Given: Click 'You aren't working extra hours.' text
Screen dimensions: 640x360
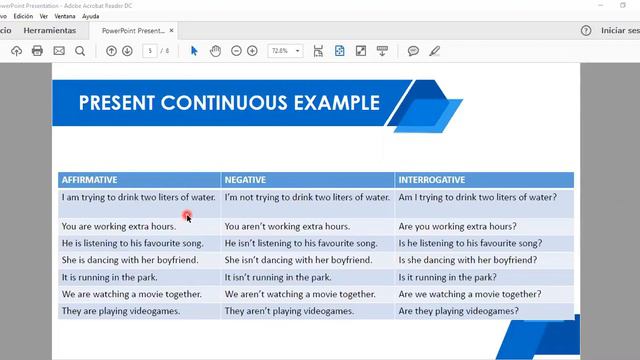Looking at the screenshot, I should click(x=287, y=227).
